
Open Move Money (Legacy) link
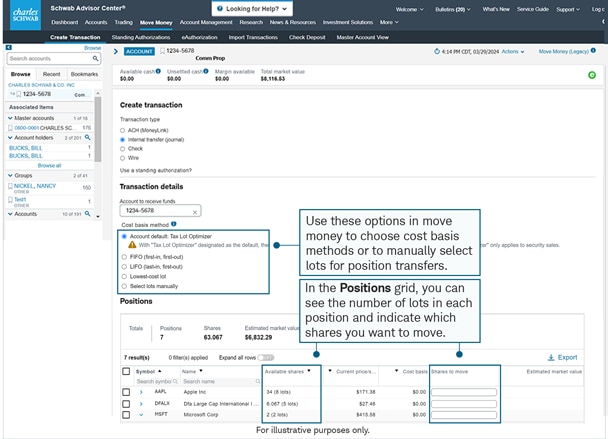(x=563, y=51)
